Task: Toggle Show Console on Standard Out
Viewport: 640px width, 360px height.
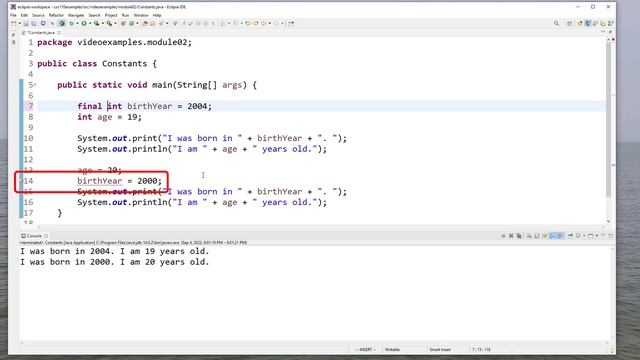Action: point(552,236)
